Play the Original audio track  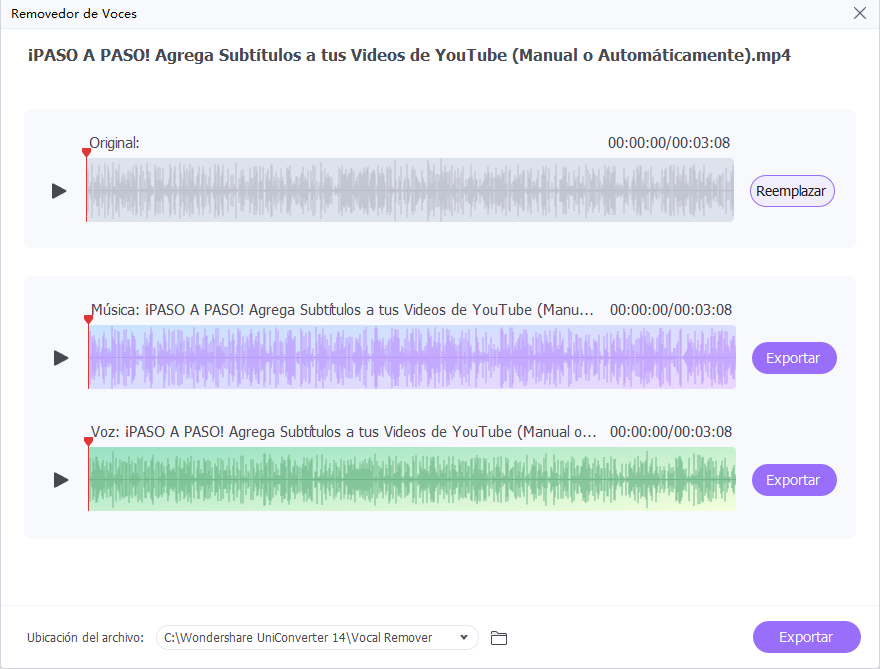click(59, 190)
